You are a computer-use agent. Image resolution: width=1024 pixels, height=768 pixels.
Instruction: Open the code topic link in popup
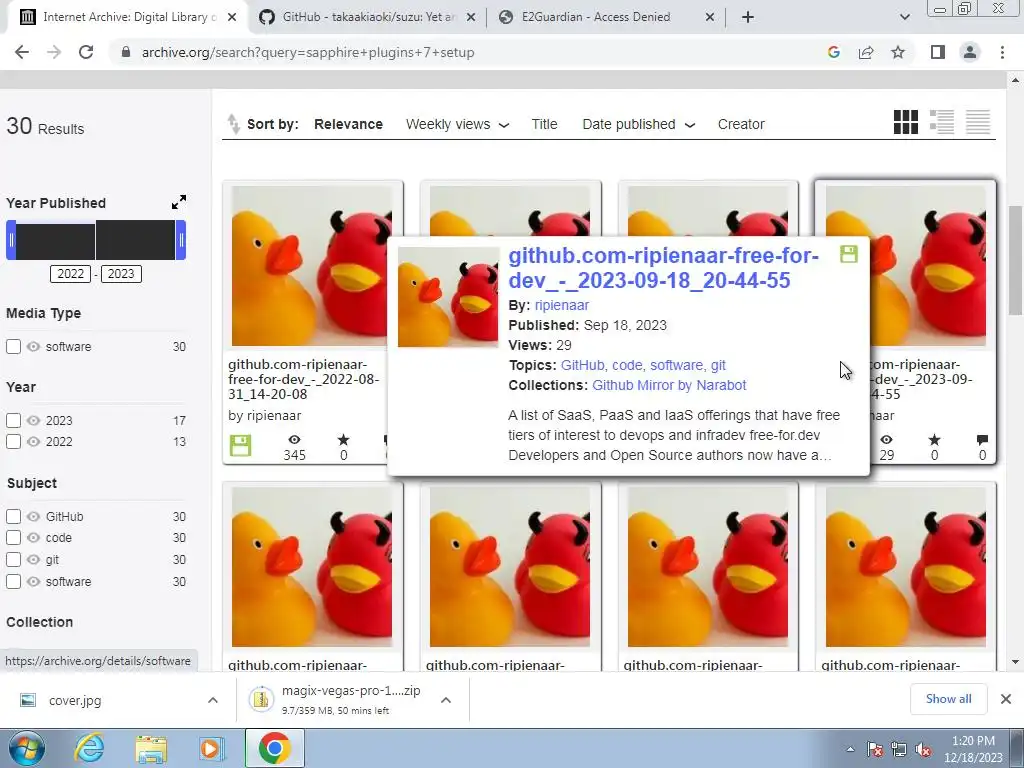627,365
